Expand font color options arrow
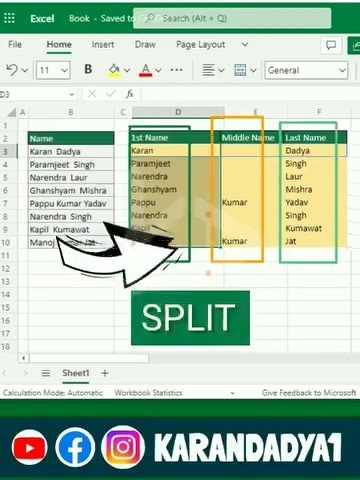This screenshot has width=360, height=480. pyautogui.click(x=158, y=70)
